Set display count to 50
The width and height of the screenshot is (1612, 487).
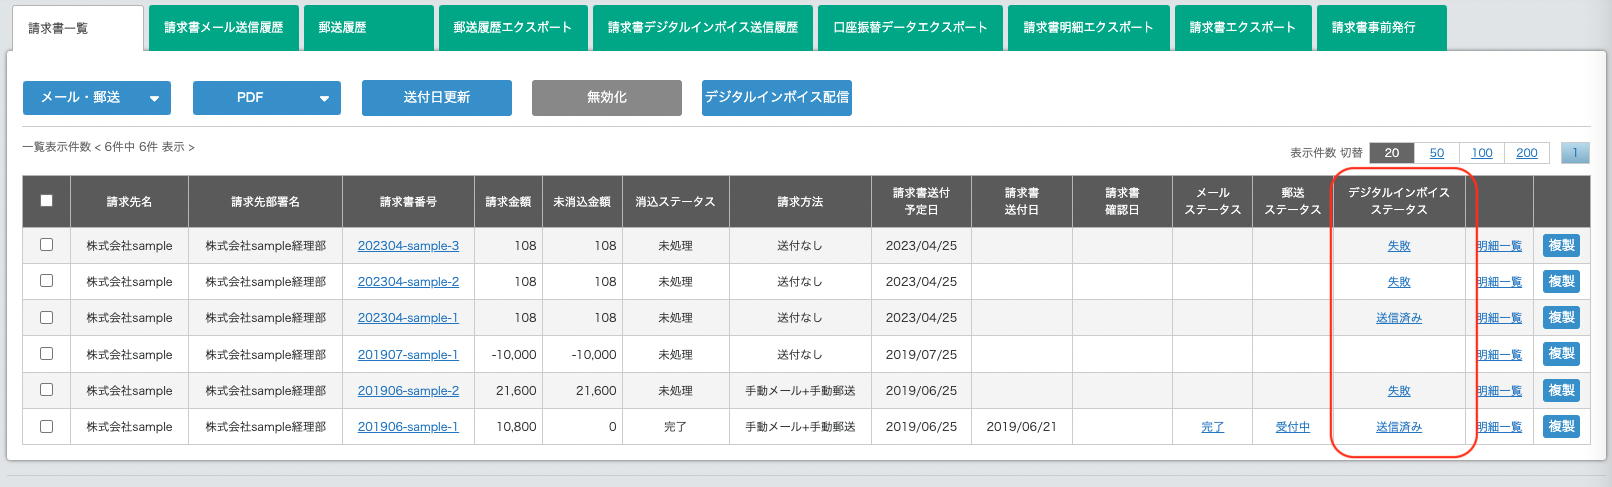click(1437, 153)
